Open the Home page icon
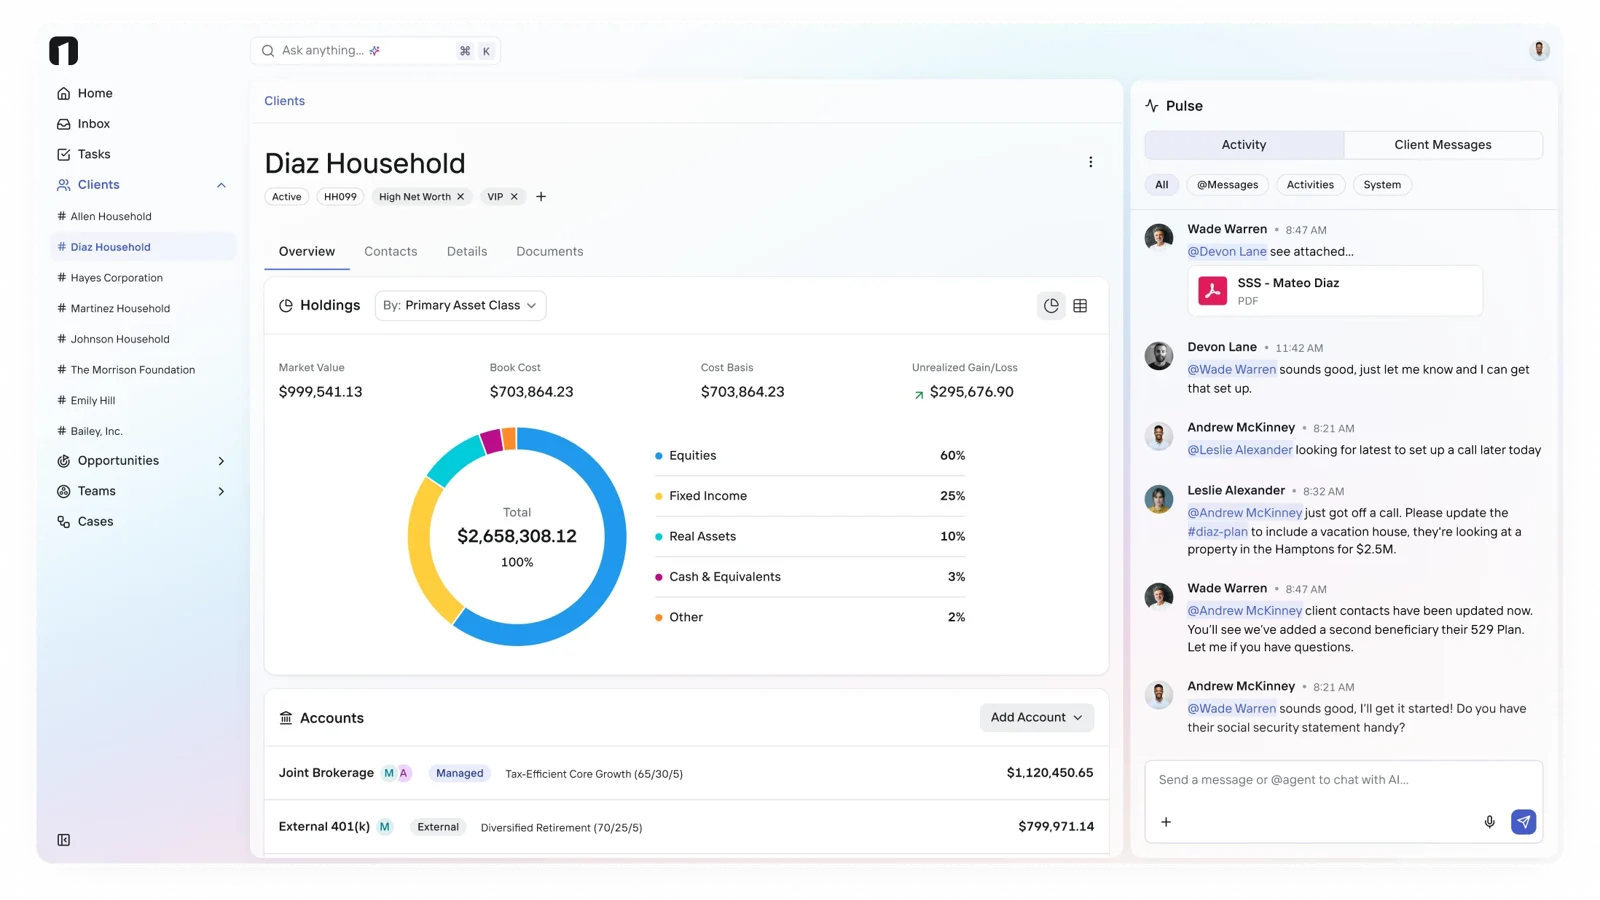Viewport: 1600px width, 900px height. click(63, 93)
